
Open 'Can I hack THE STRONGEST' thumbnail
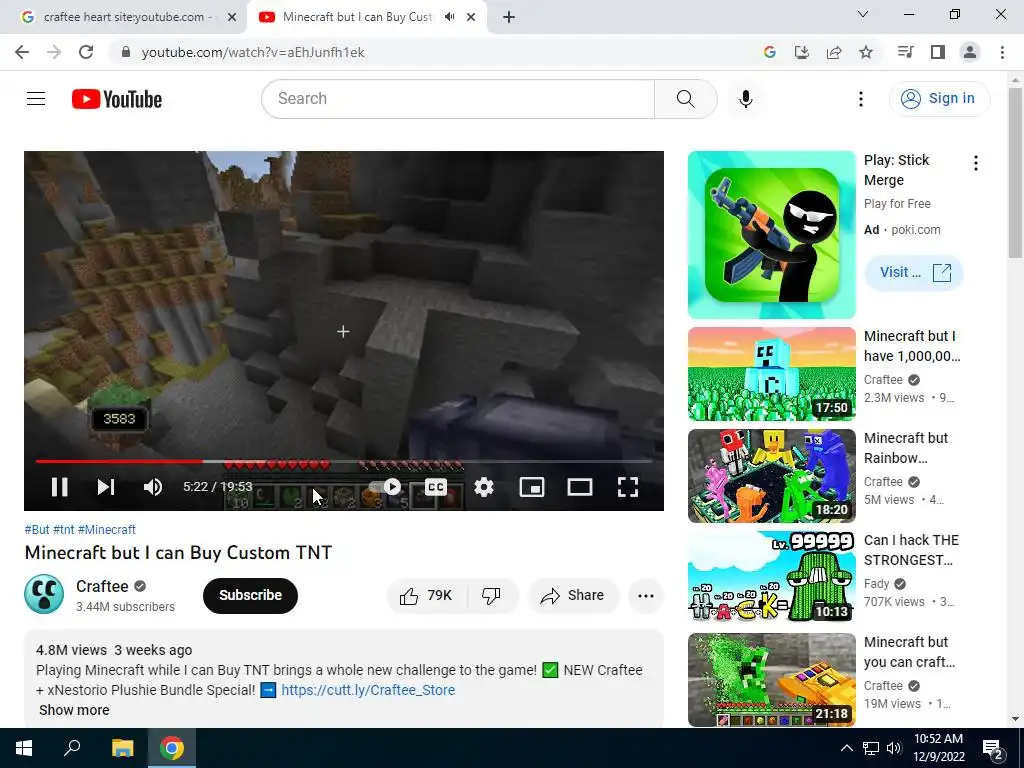(x=771, y=578)
